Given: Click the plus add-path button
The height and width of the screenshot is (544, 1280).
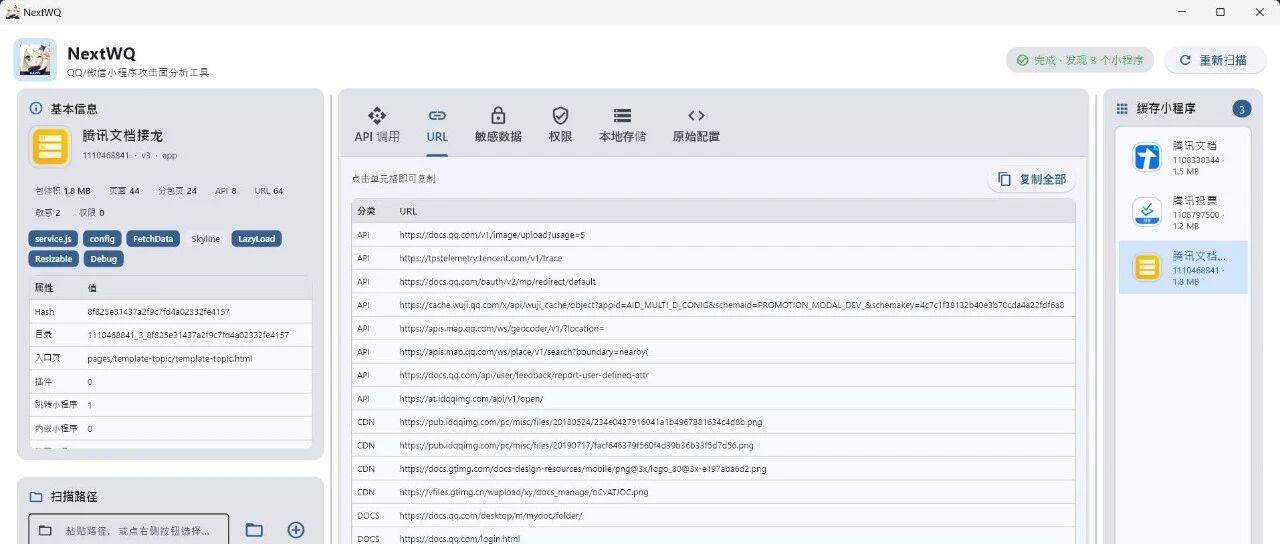Looking at the screenshot, I should [296, 530].
